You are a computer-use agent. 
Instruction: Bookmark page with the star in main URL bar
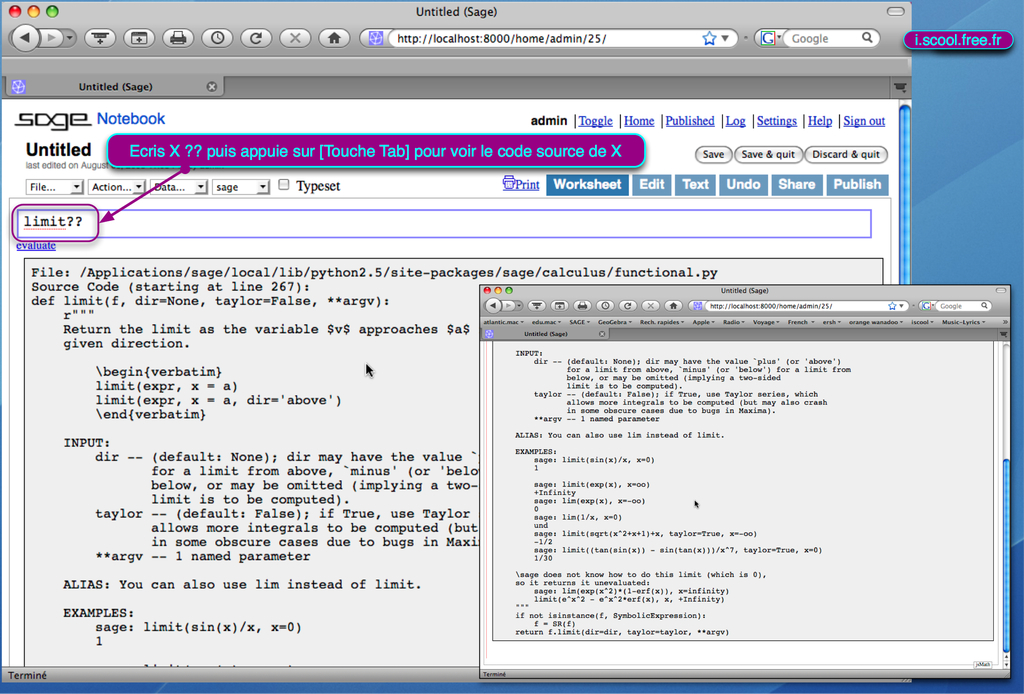click(709, 39)
